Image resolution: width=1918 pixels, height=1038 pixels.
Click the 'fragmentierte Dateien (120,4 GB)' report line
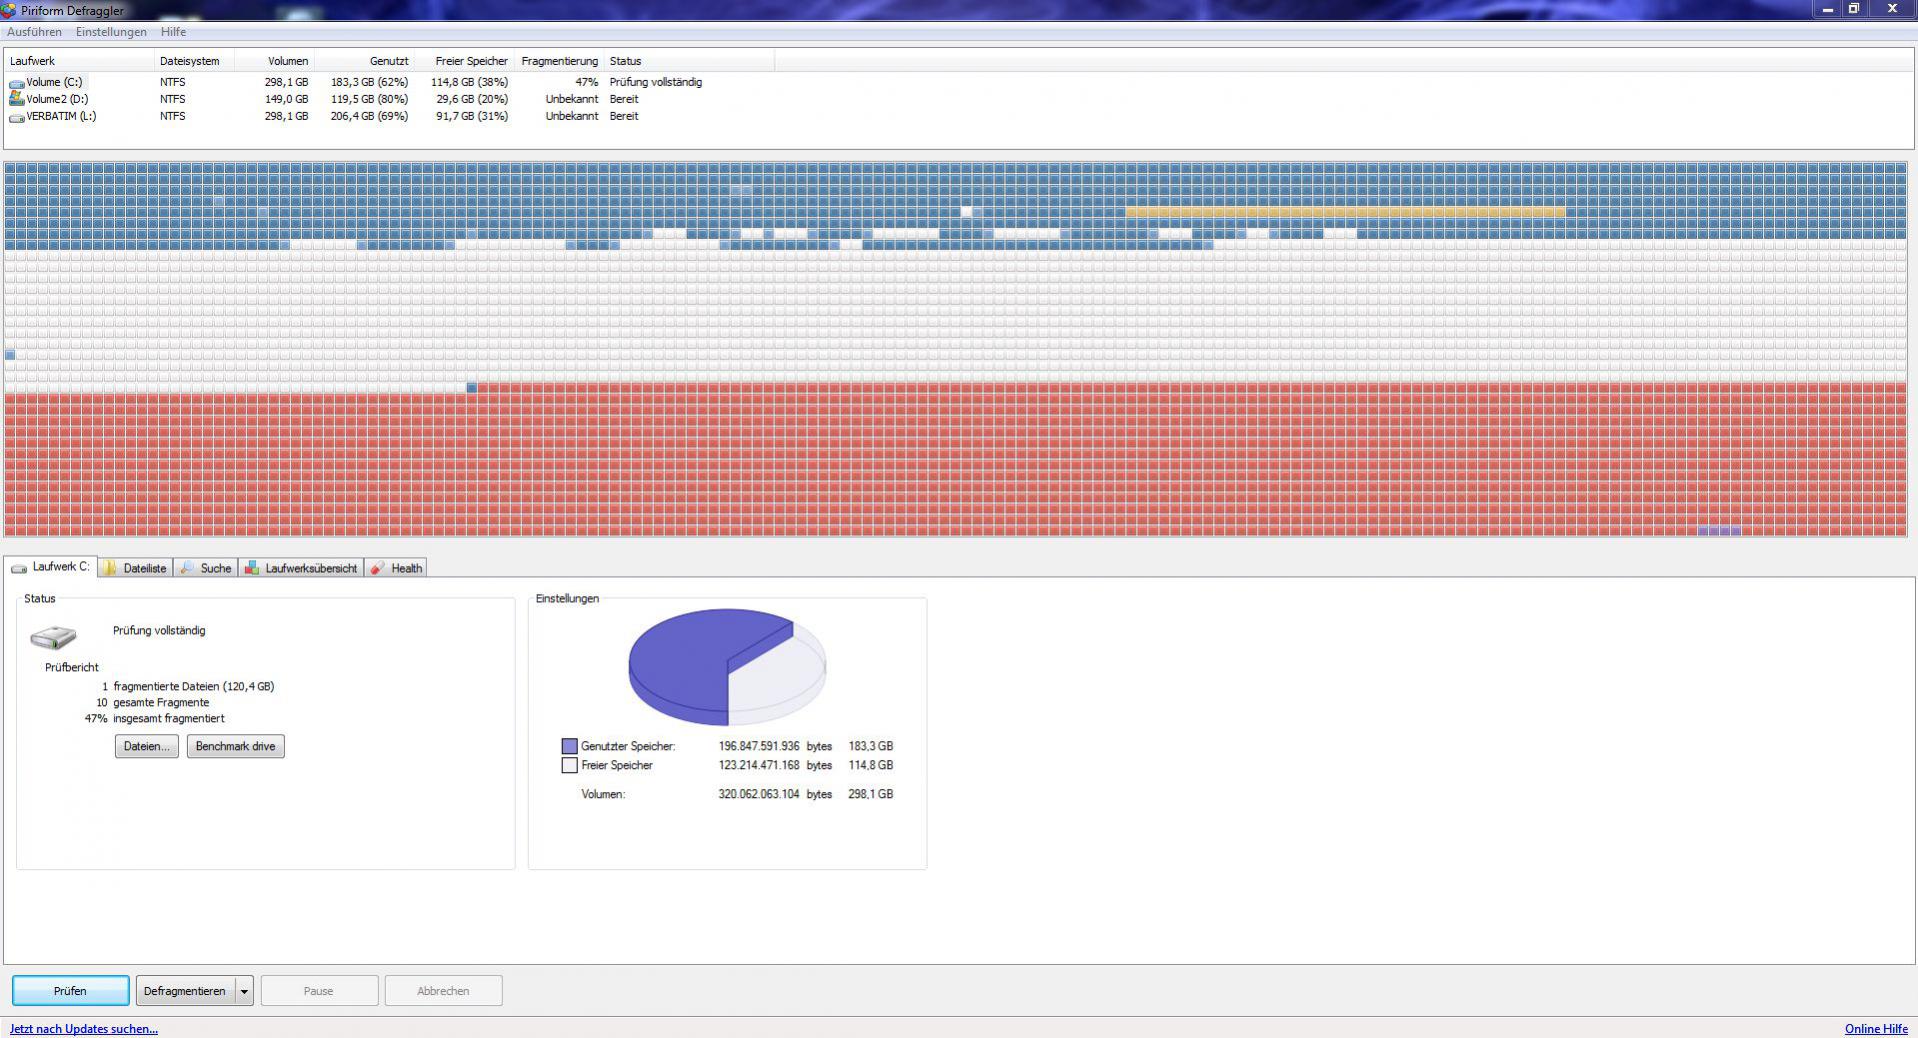tap(194, 686)
